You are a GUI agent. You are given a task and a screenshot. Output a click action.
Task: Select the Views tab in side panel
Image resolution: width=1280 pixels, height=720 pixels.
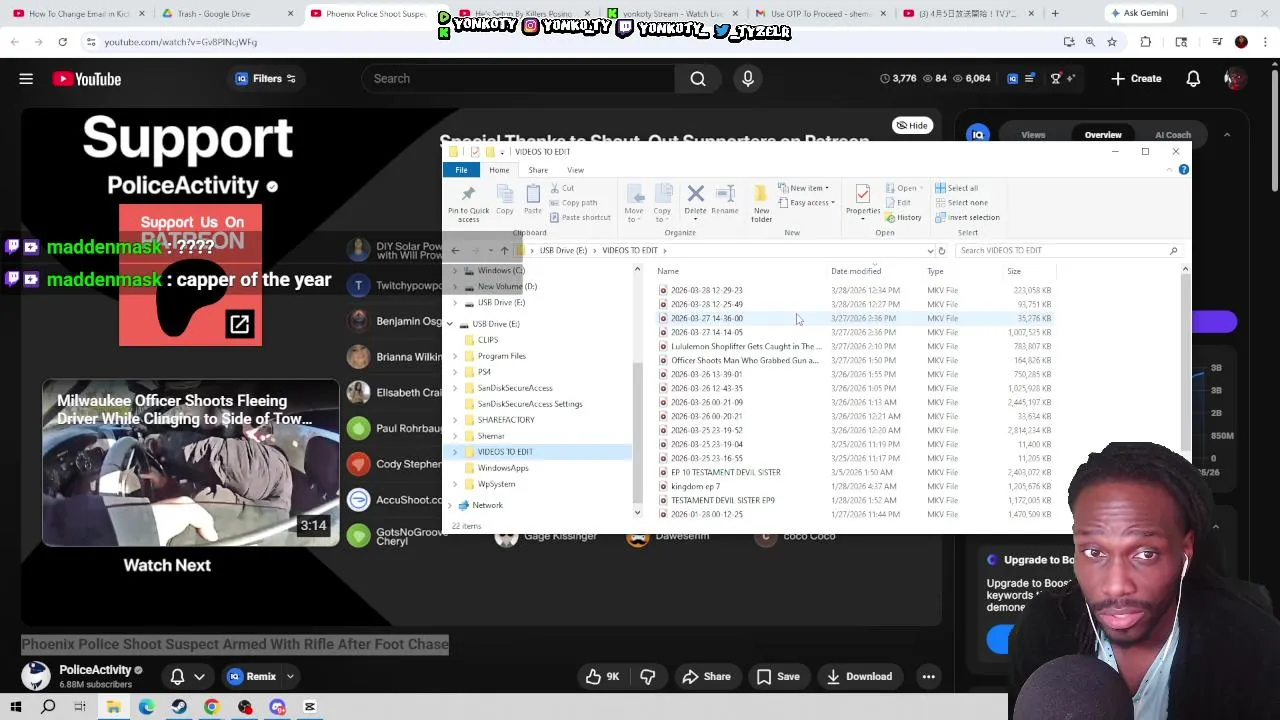click(1033, 135)
